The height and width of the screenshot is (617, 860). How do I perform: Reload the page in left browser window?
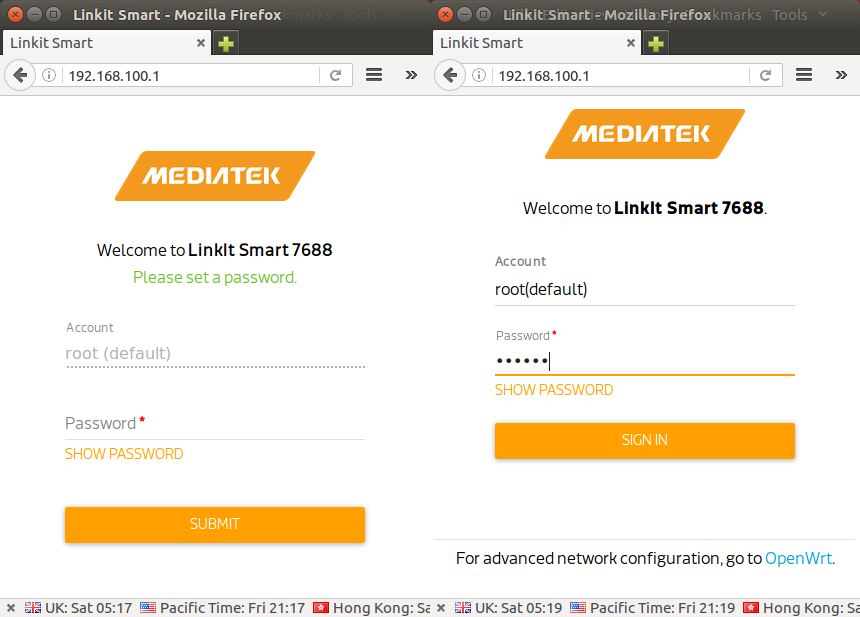(336, 75)
